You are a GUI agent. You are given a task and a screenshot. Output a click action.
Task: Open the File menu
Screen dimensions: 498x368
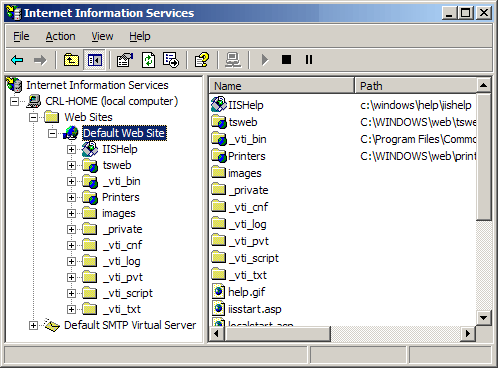tap(21, 36)
